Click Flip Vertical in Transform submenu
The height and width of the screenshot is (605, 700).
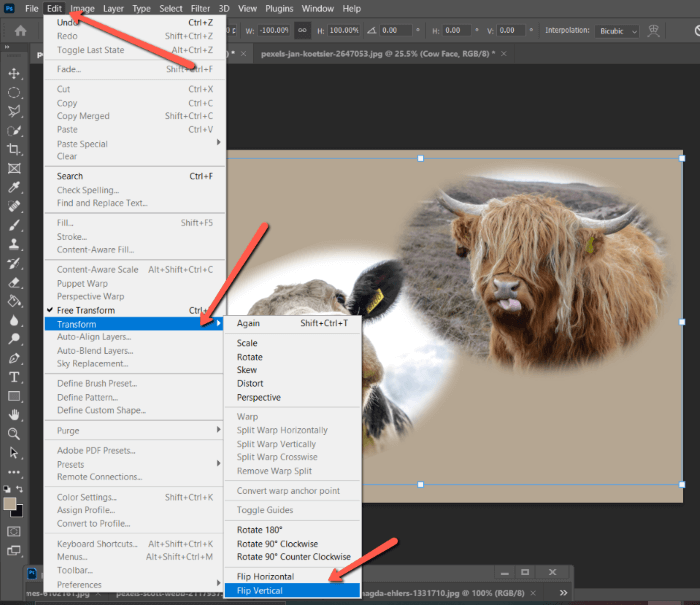[260, 591]
